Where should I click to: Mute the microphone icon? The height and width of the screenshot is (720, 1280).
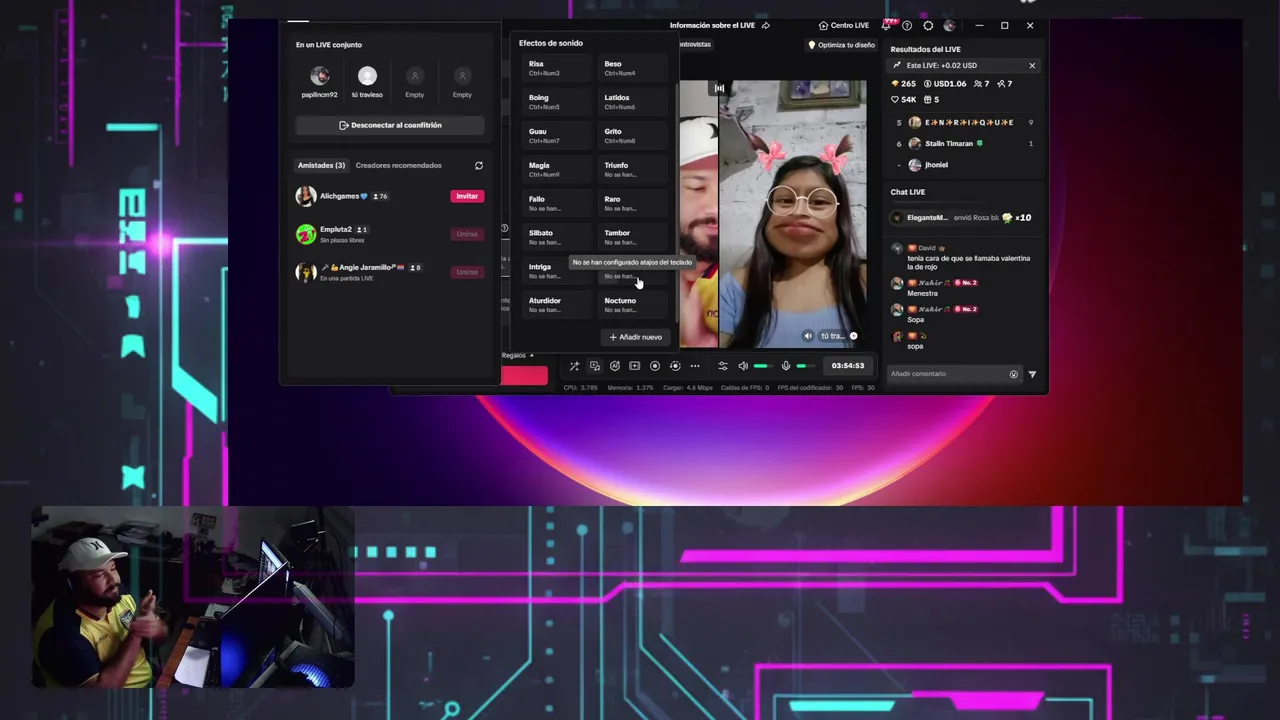pos(786,366)
